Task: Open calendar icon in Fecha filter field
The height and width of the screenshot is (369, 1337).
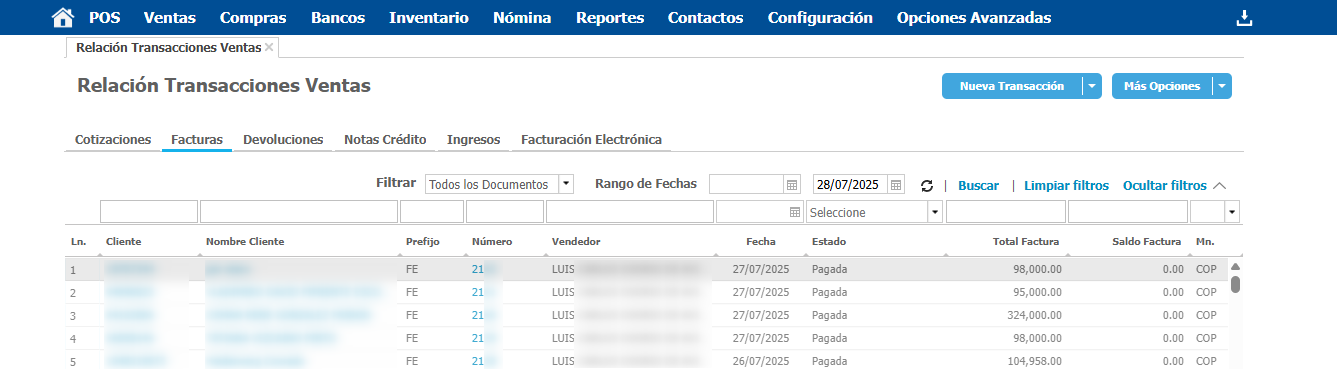Action: (x=795, y=212)
